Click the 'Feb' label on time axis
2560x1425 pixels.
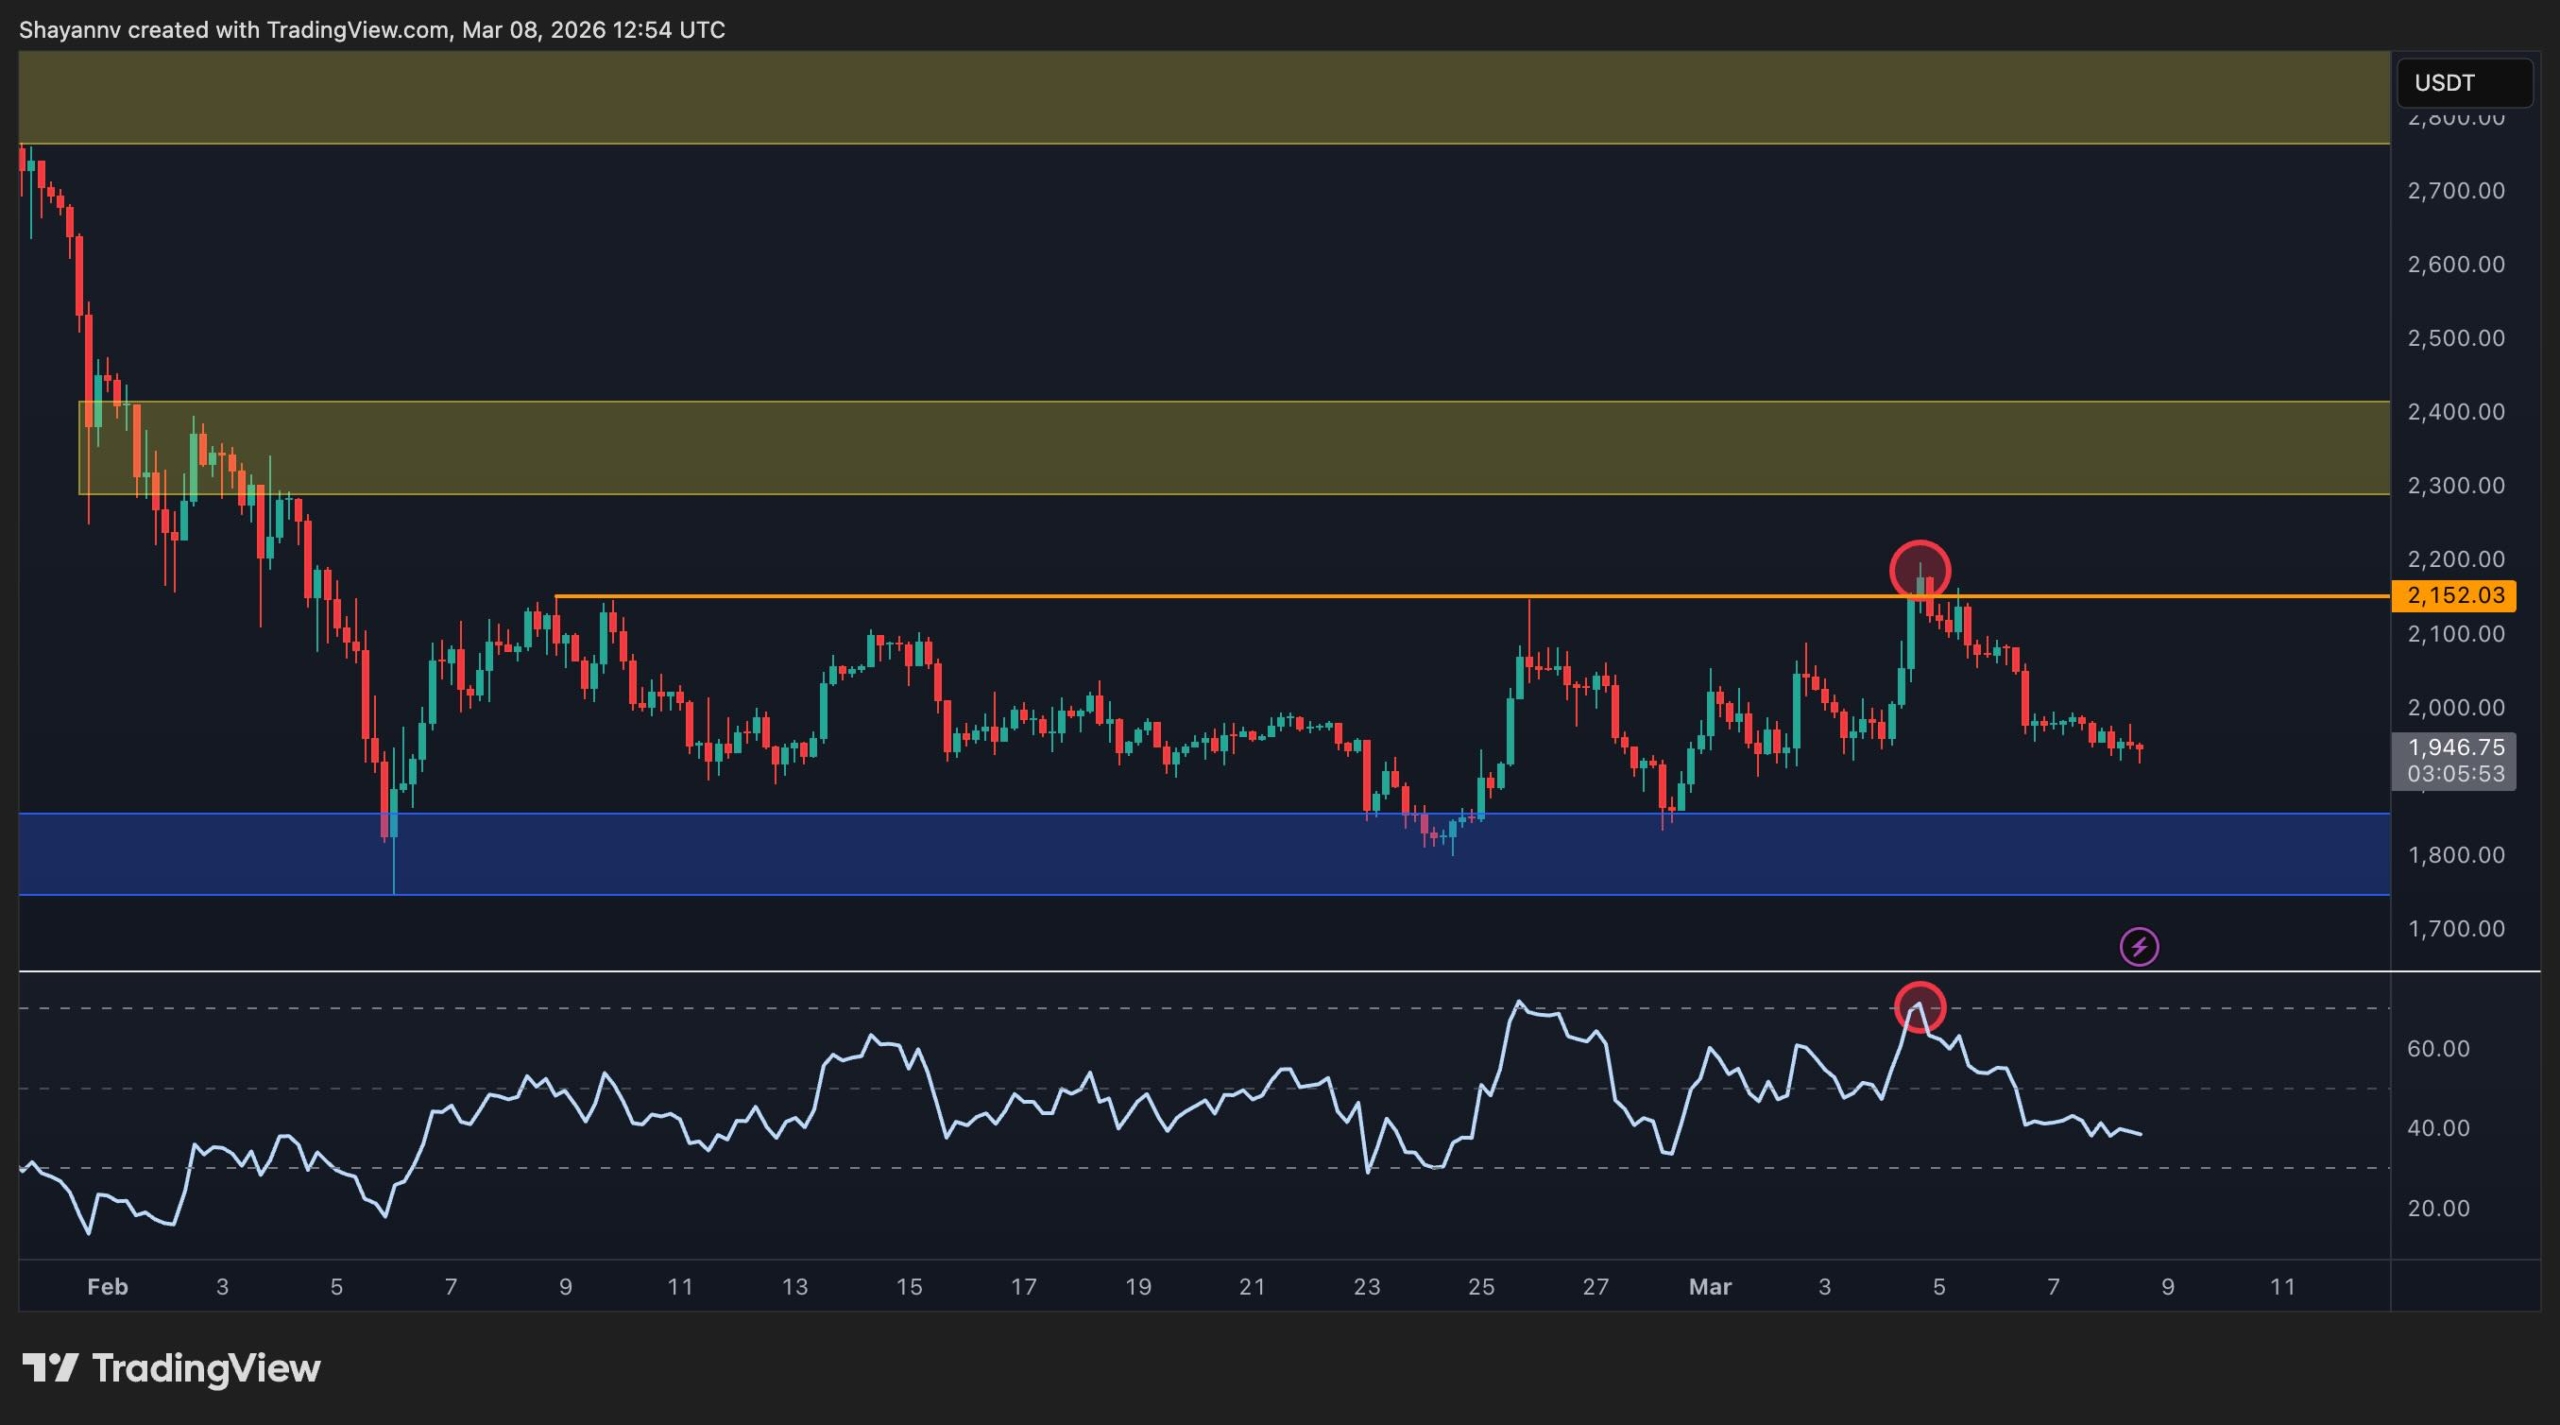(x=107, y=1286)
